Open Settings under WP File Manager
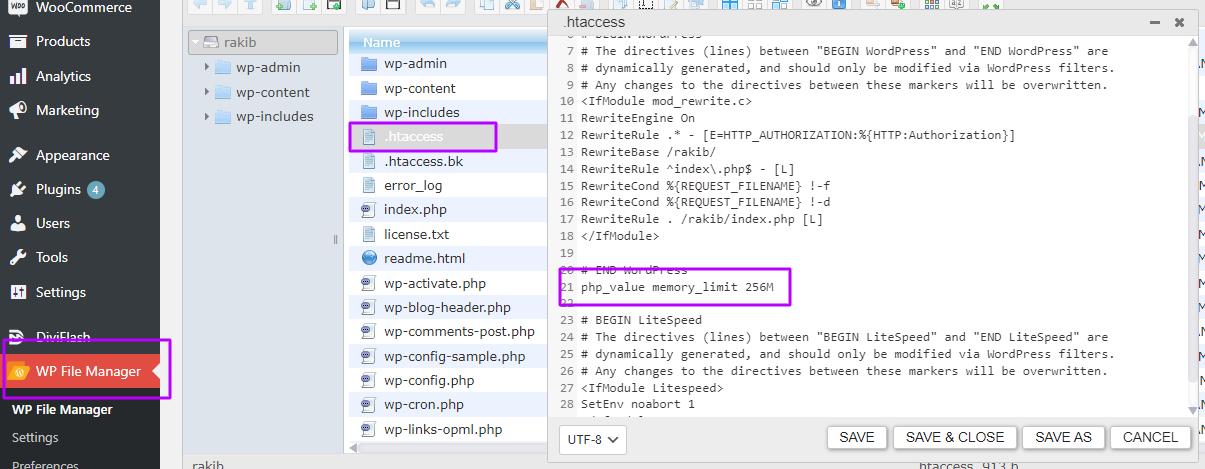Image resolution: width=1205 pixels, height=469 pixels. [35, 437]
